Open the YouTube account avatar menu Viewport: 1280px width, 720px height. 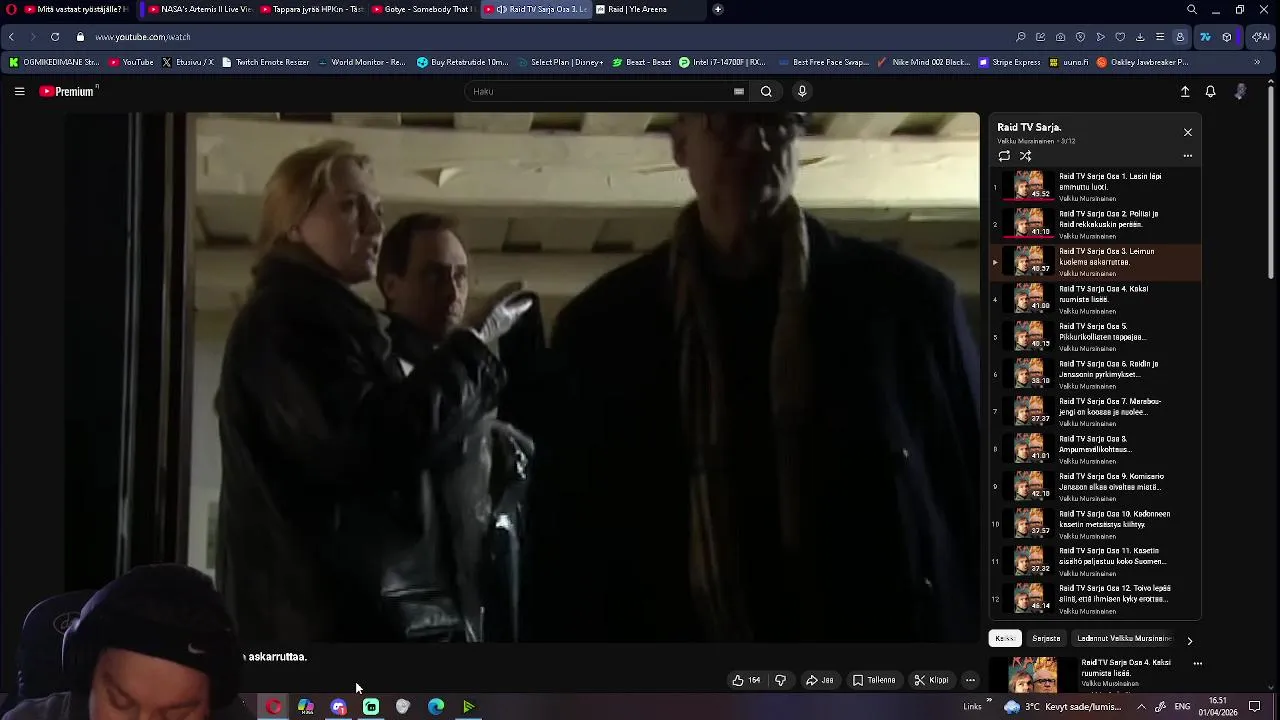point(1240,91)
